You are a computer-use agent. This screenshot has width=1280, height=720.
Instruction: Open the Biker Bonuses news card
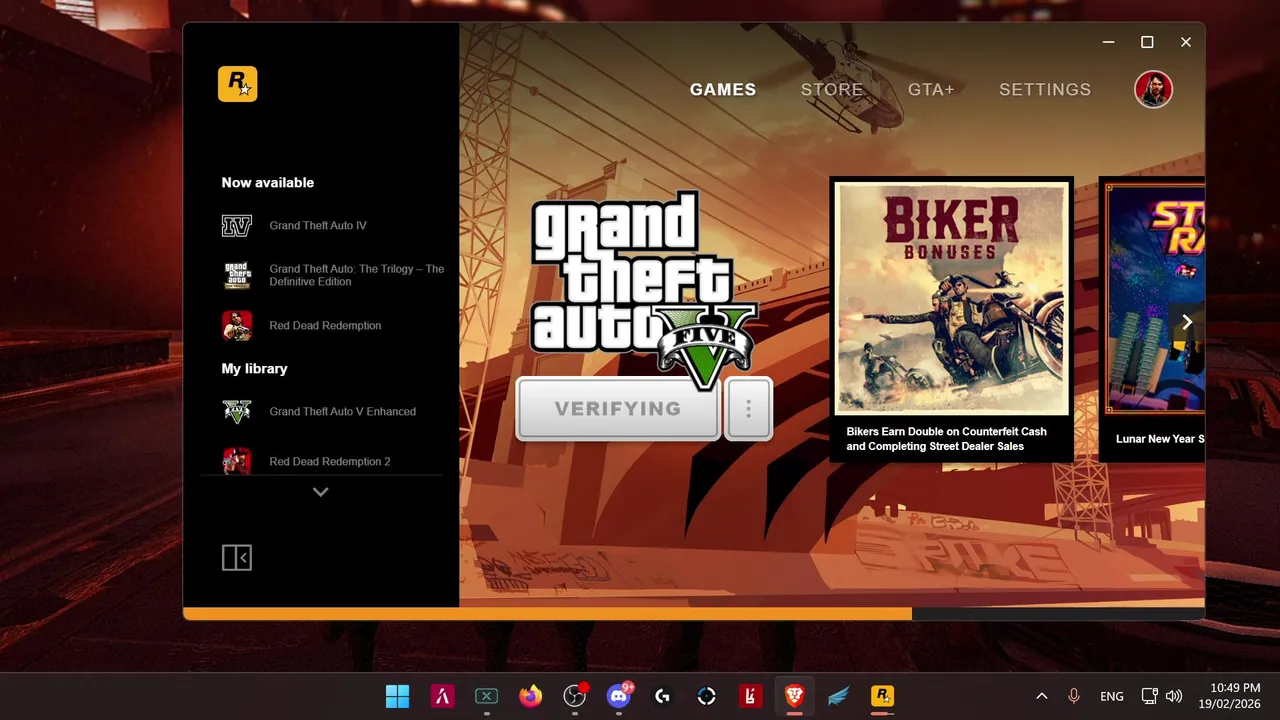pos(952,319)
